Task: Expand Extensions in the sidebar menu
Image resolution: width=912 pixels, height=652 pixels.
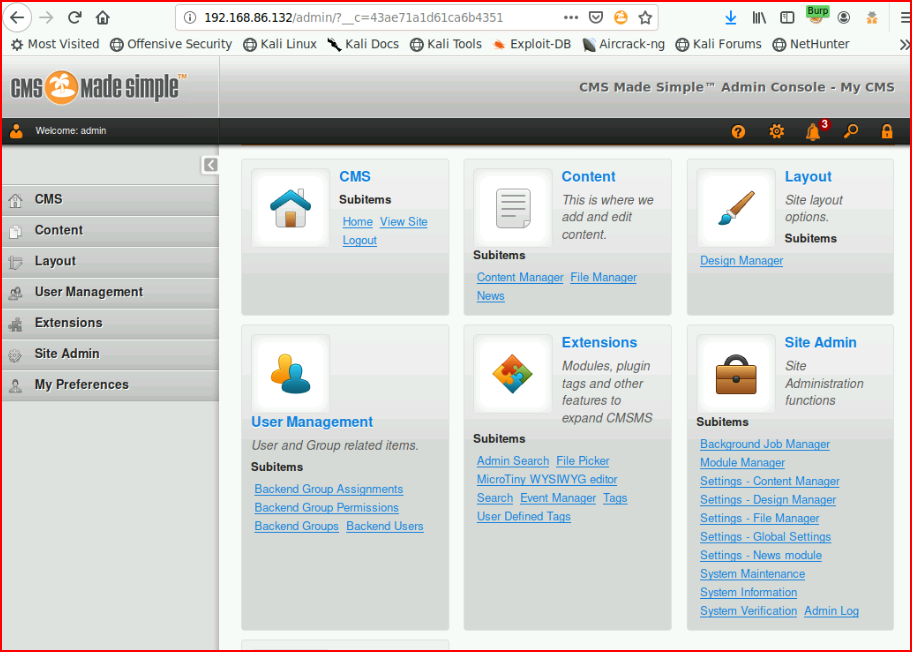Action: pyautogui.click(x=111, y=323)
